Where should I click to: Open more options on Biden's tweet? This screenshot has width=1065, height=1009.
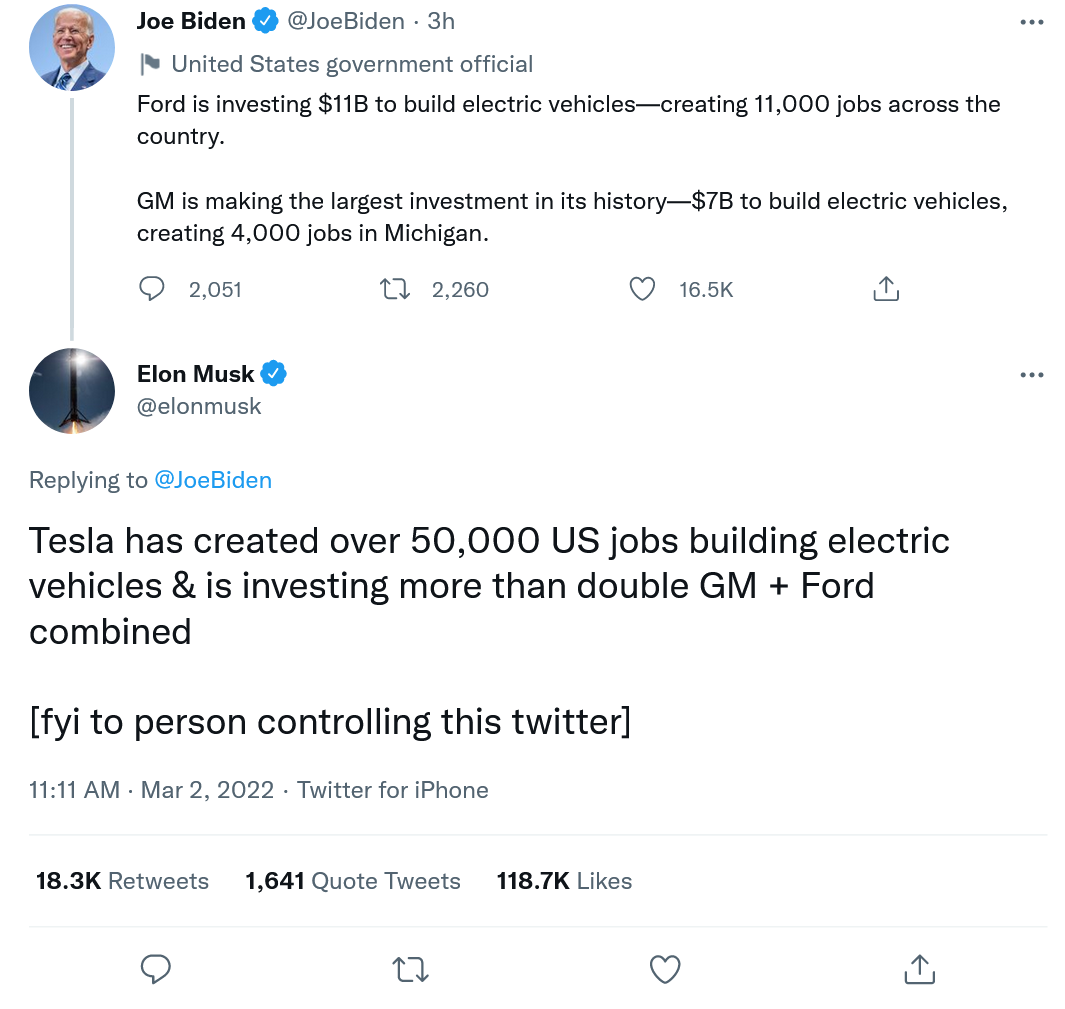click(1031, 22)
